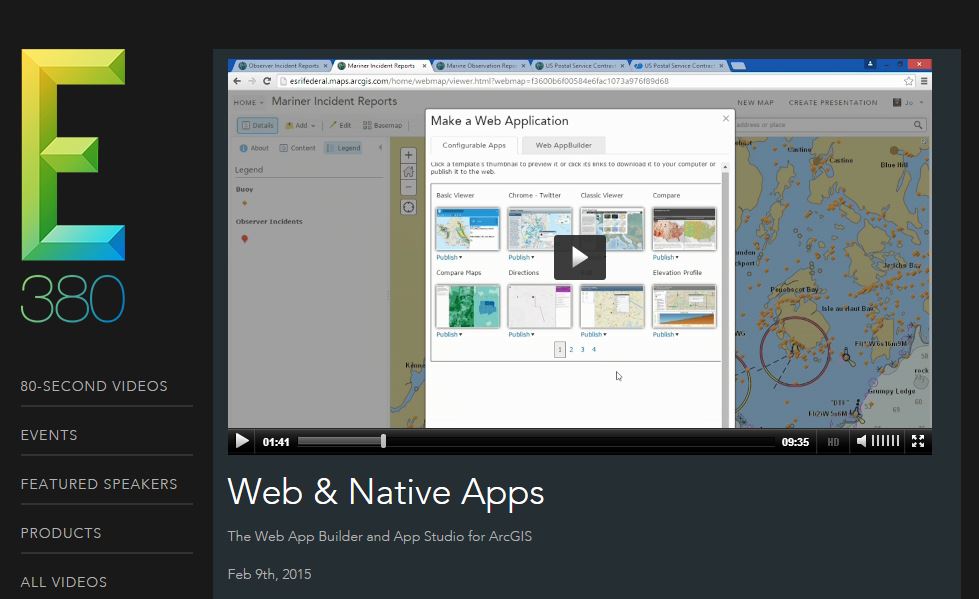Mute the video with speaker icon
This screenshot has width=979, height=599.
861,441
